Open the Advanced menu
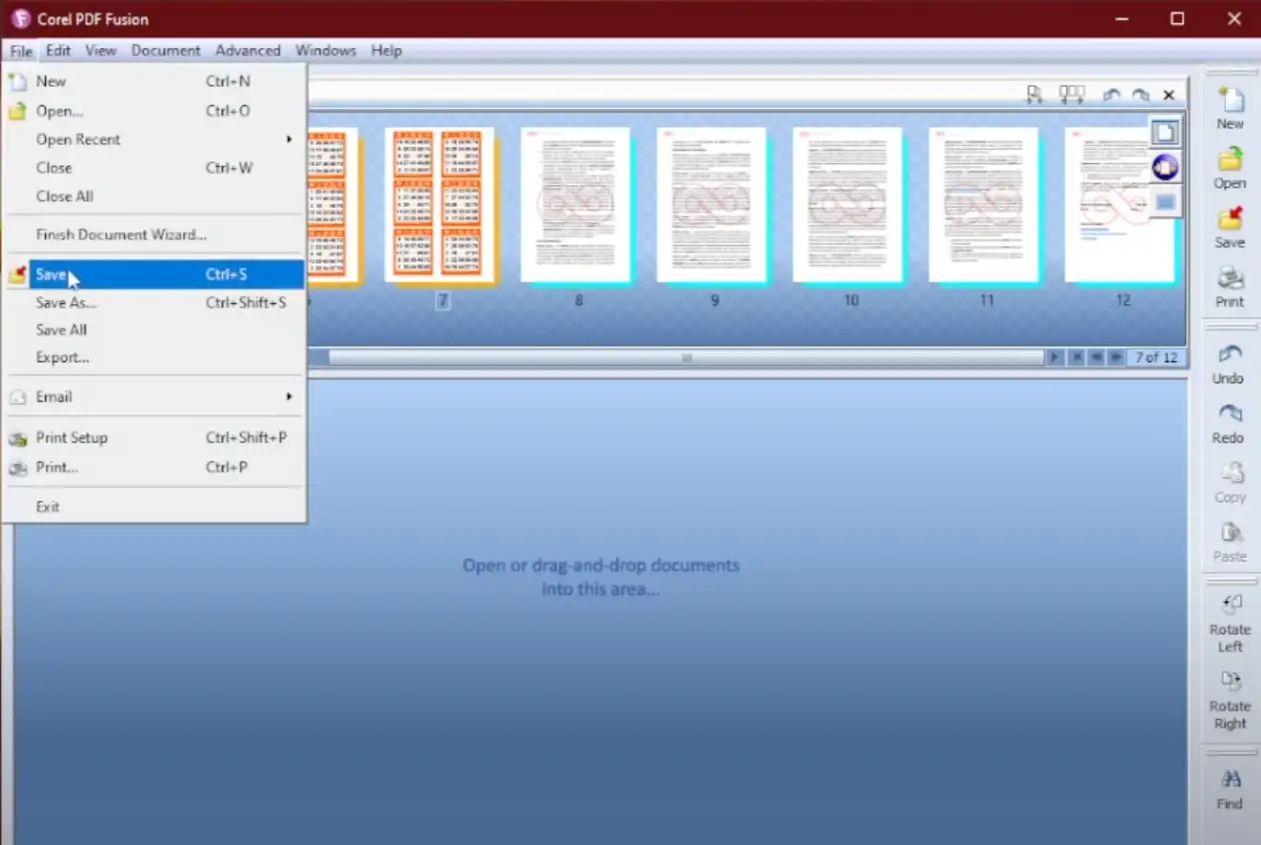 pyautogui.click(x=248, y=50)
